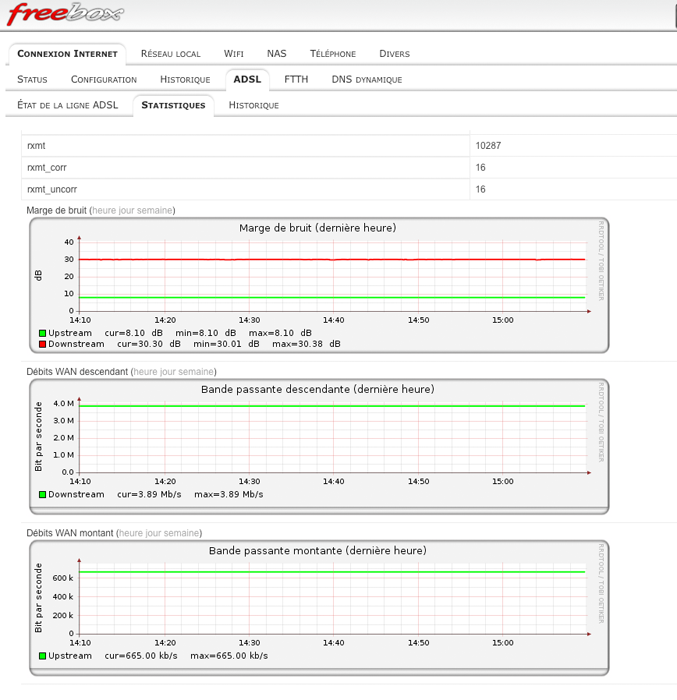Screen dimensions: 677x700
Task: Open the Wifi tab
Action: coord(234,54)
